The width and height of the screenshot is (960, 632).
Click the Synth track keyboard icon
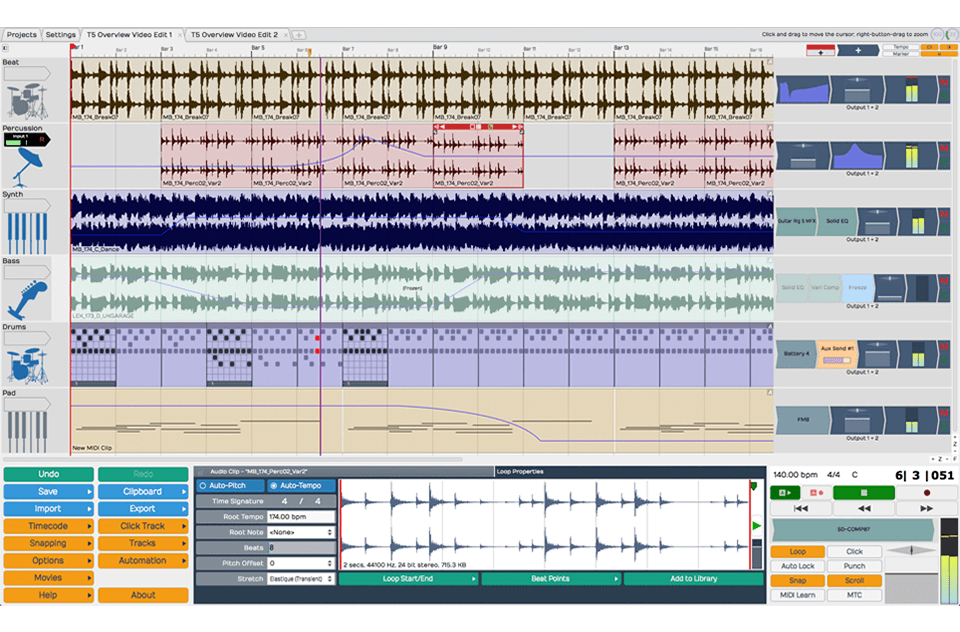(x=27, y=231)
